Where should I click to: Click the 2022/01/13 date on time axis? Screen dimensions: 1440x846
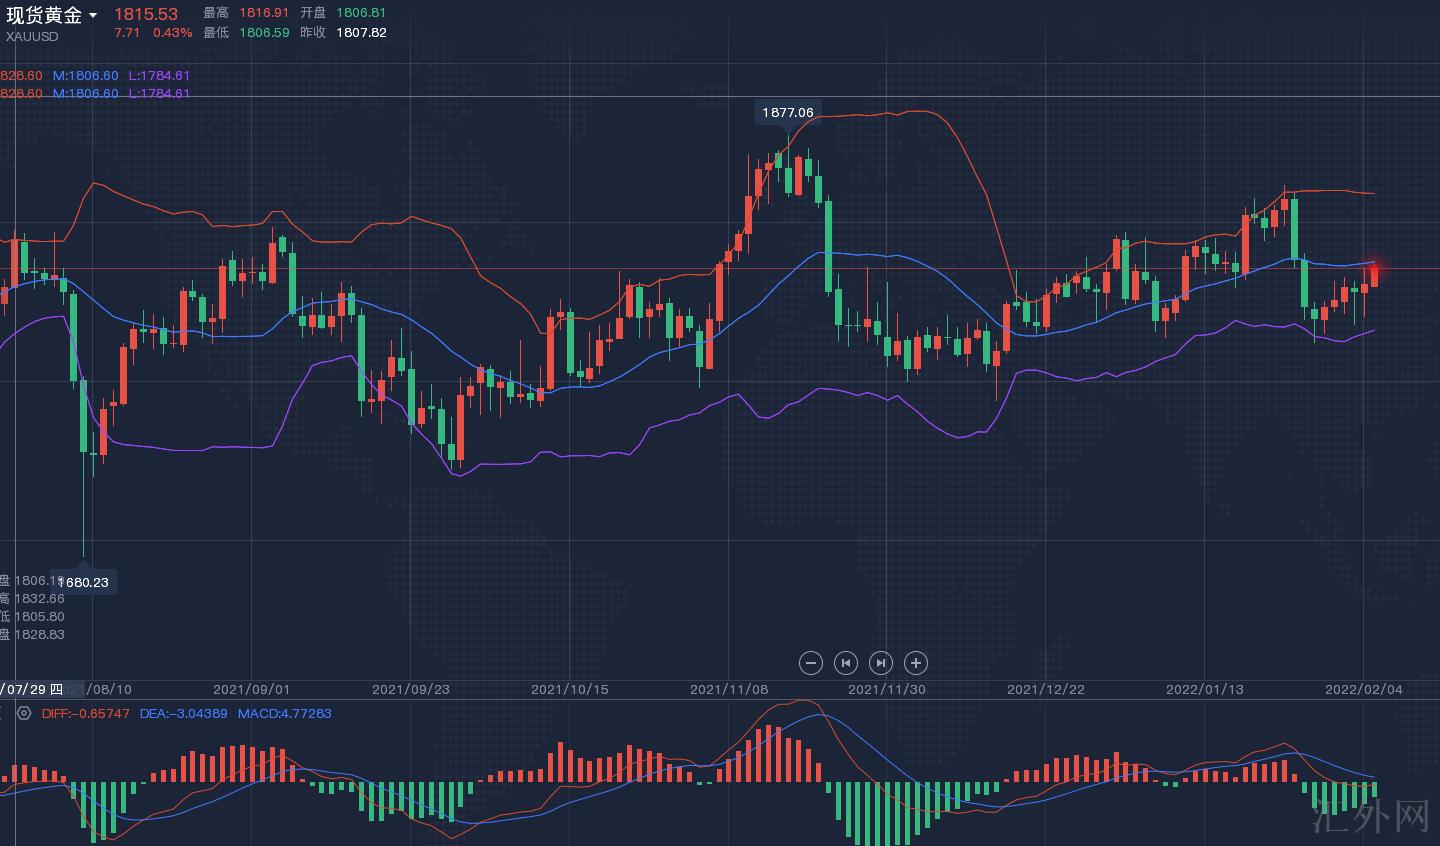point(1205,689)
